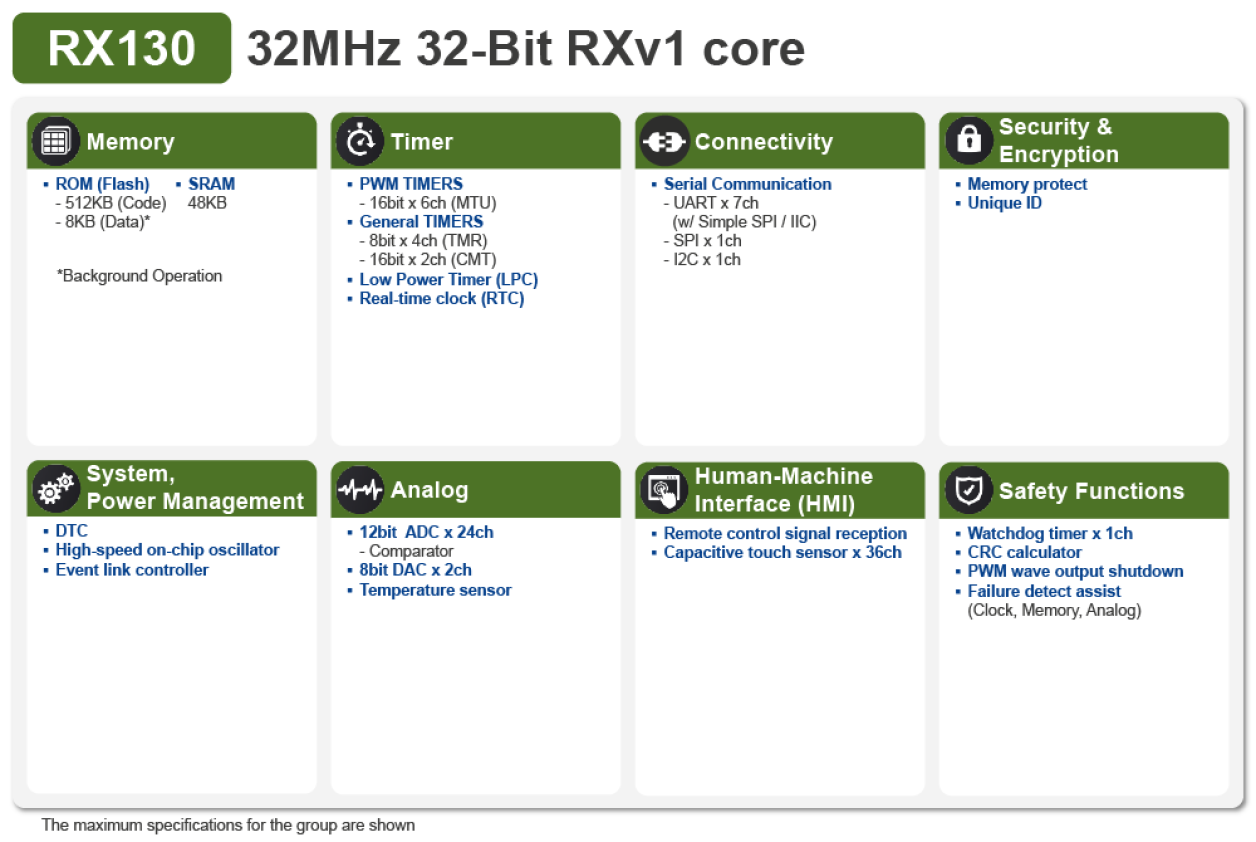Image resolution: width=1256 pixels, height=842 pixels.
Task: Click the Security & Encryption padlock icon
Action: (x=967, y=140)
